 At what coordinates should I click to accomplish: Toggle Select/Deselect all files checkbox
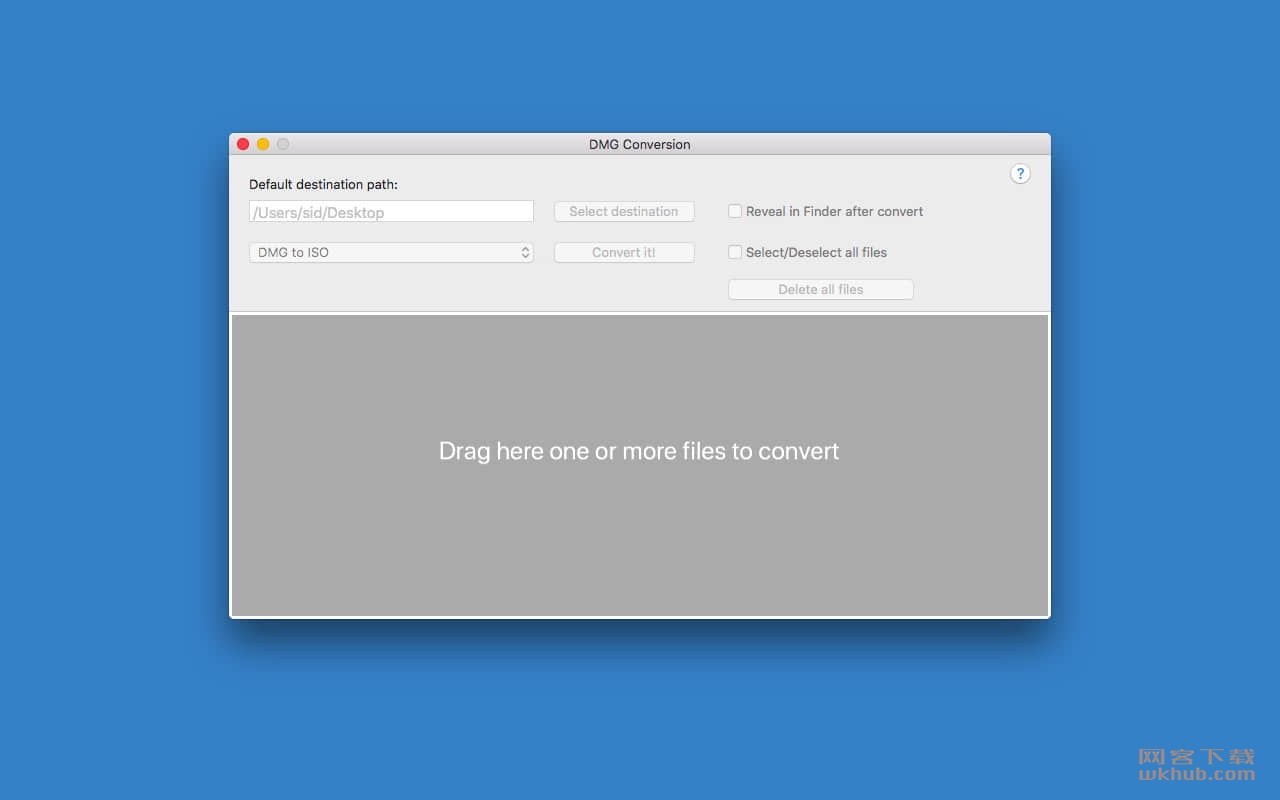(x=735, y=252)
